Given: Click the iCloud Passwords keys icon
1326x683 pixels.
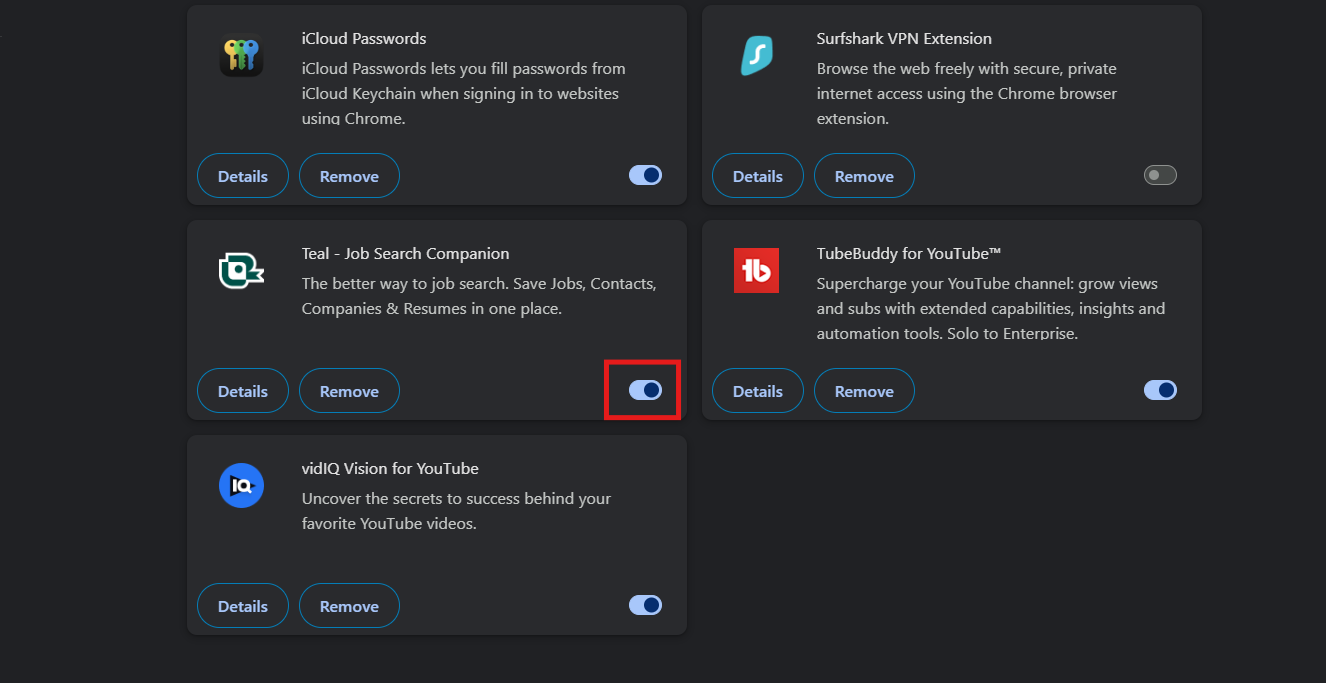Looking at the screenshot, I should pyautogui.click(x=241, y=56).
